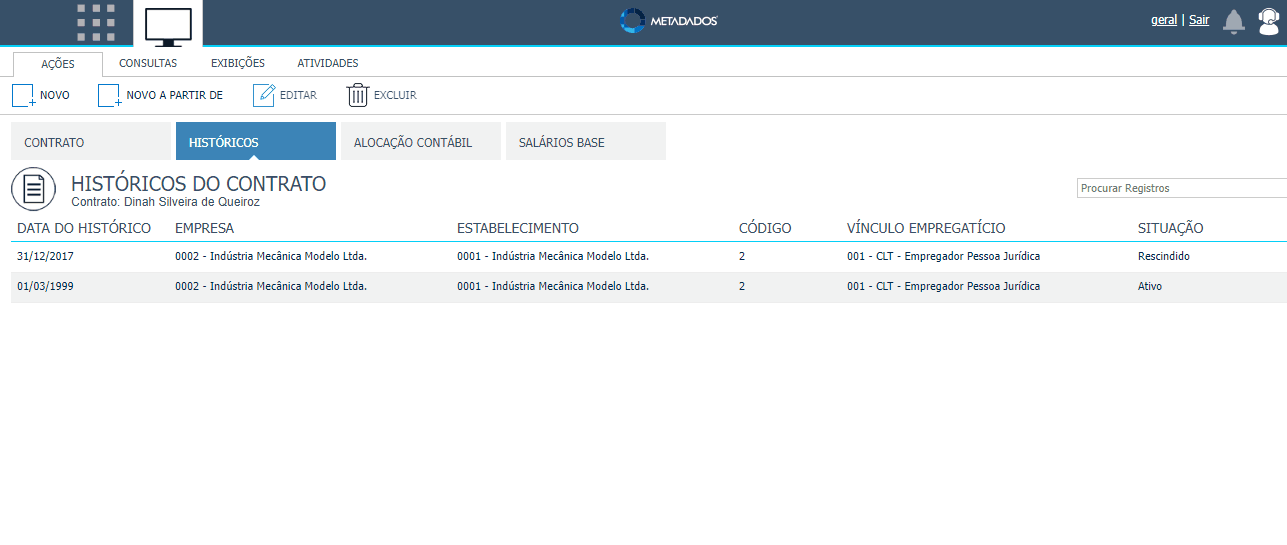Open the Salários Base tab
This screenshot has width=1287, height=545.
586,141
